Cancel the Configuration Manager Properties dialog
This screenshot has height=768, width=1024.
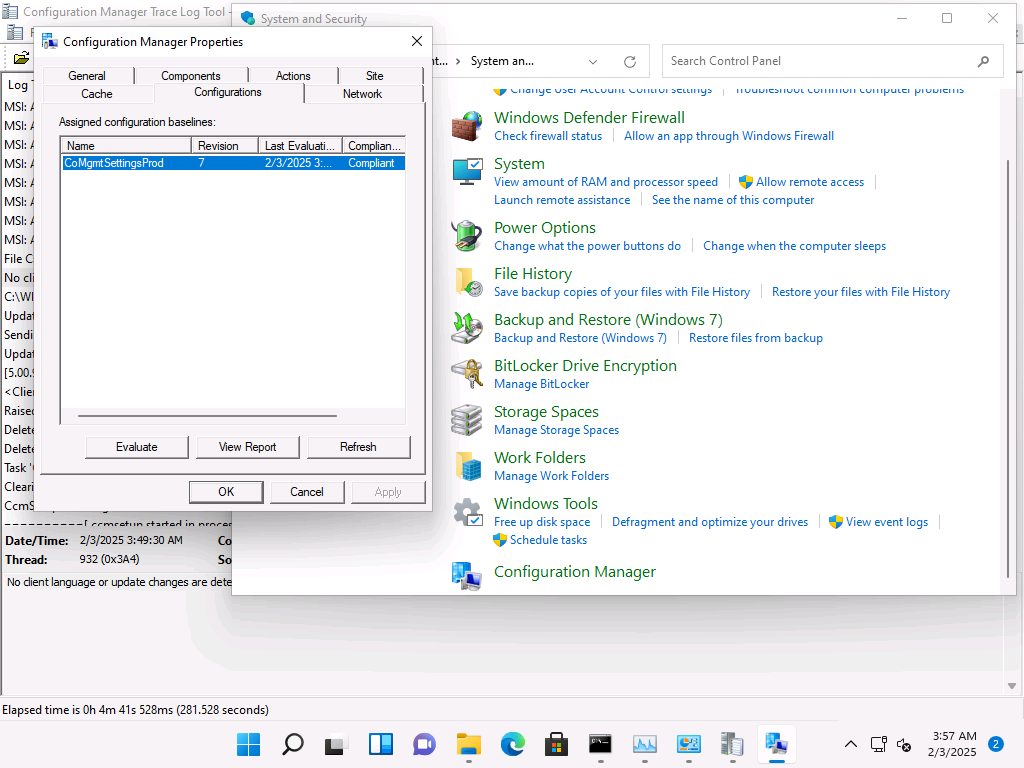pos(307,492)
